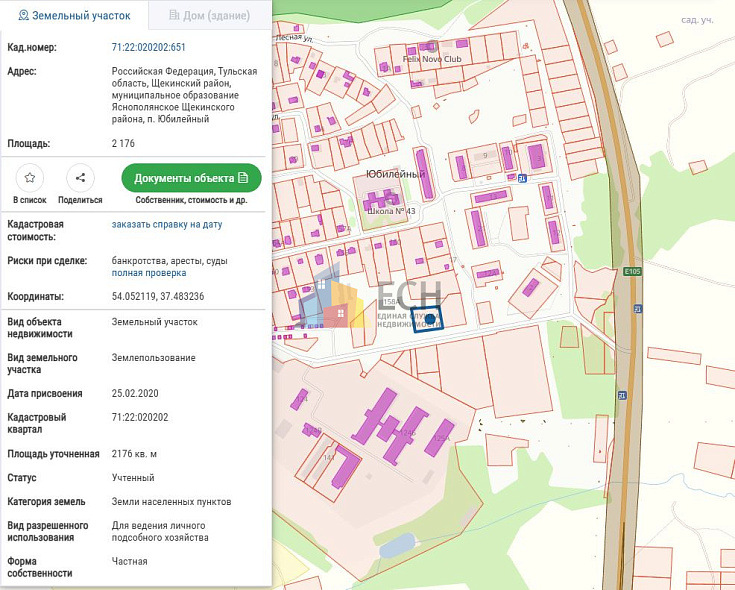The image size is (735, 590).
Task: Select the Частная ownership value
Action: click(x=129, y=561)
